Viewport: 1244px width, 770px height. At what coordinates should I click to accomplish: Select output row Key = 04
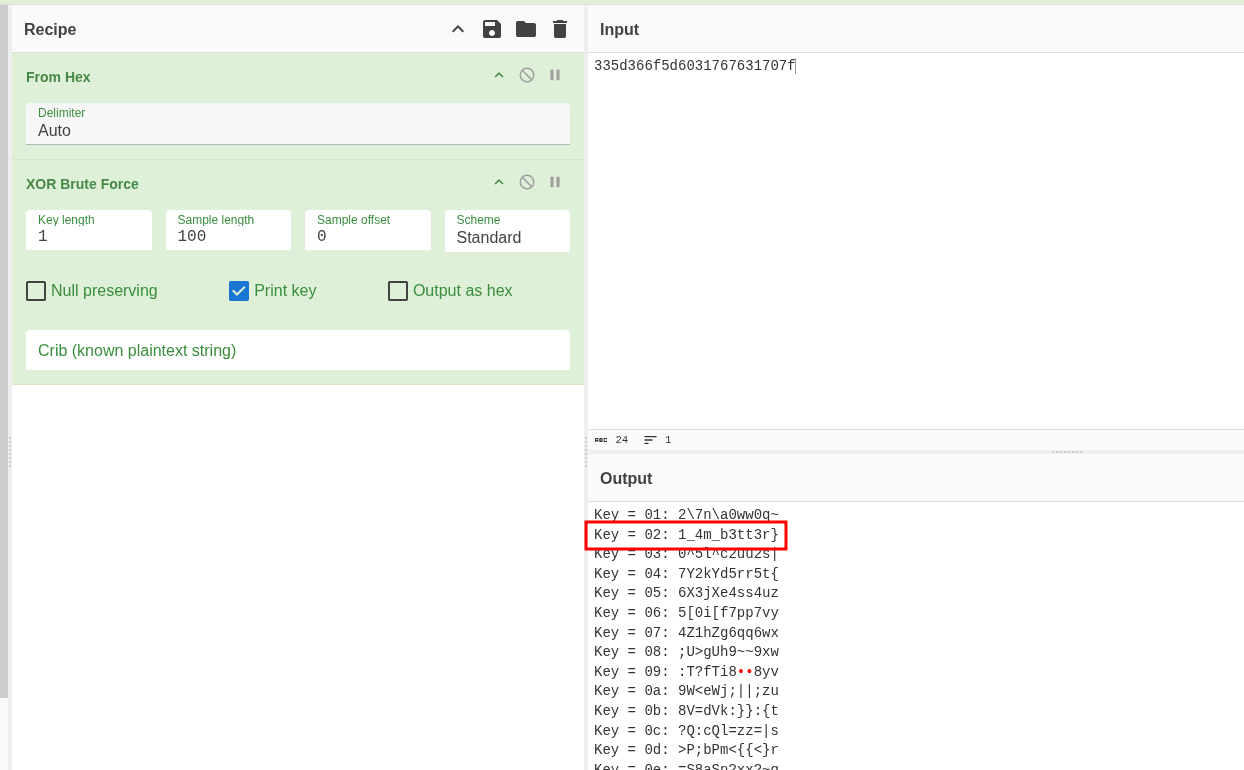click(686, 574)
